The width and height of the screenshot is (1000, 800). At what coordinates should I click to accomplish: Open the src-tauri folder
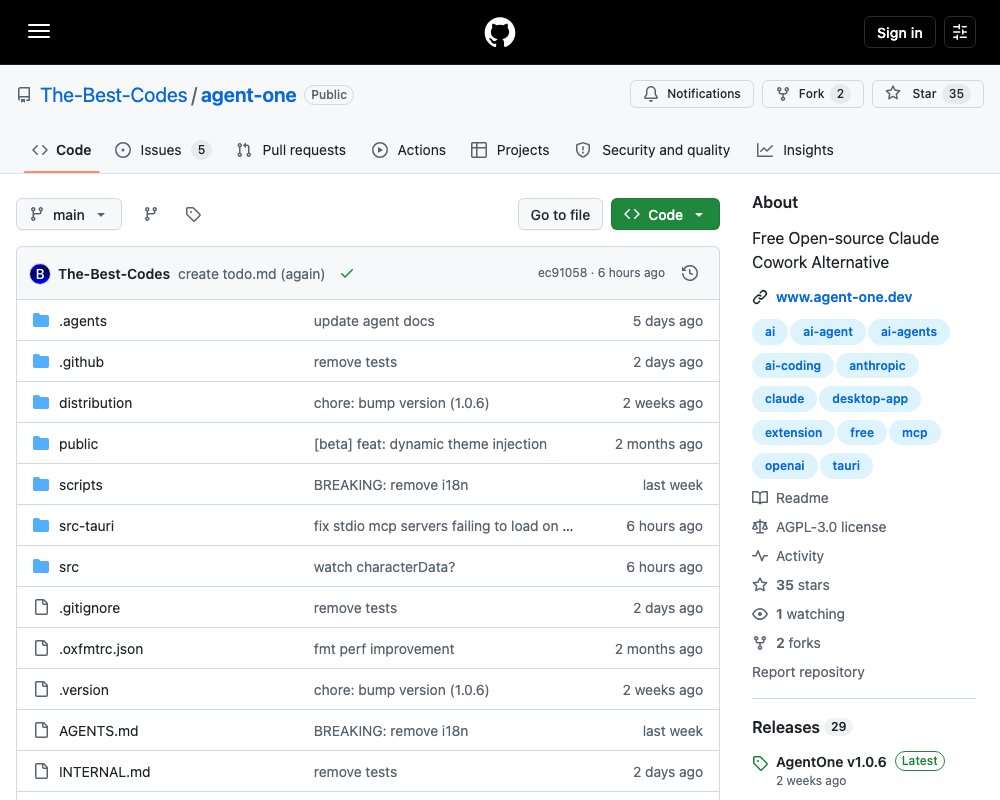[x=87, y=526]
